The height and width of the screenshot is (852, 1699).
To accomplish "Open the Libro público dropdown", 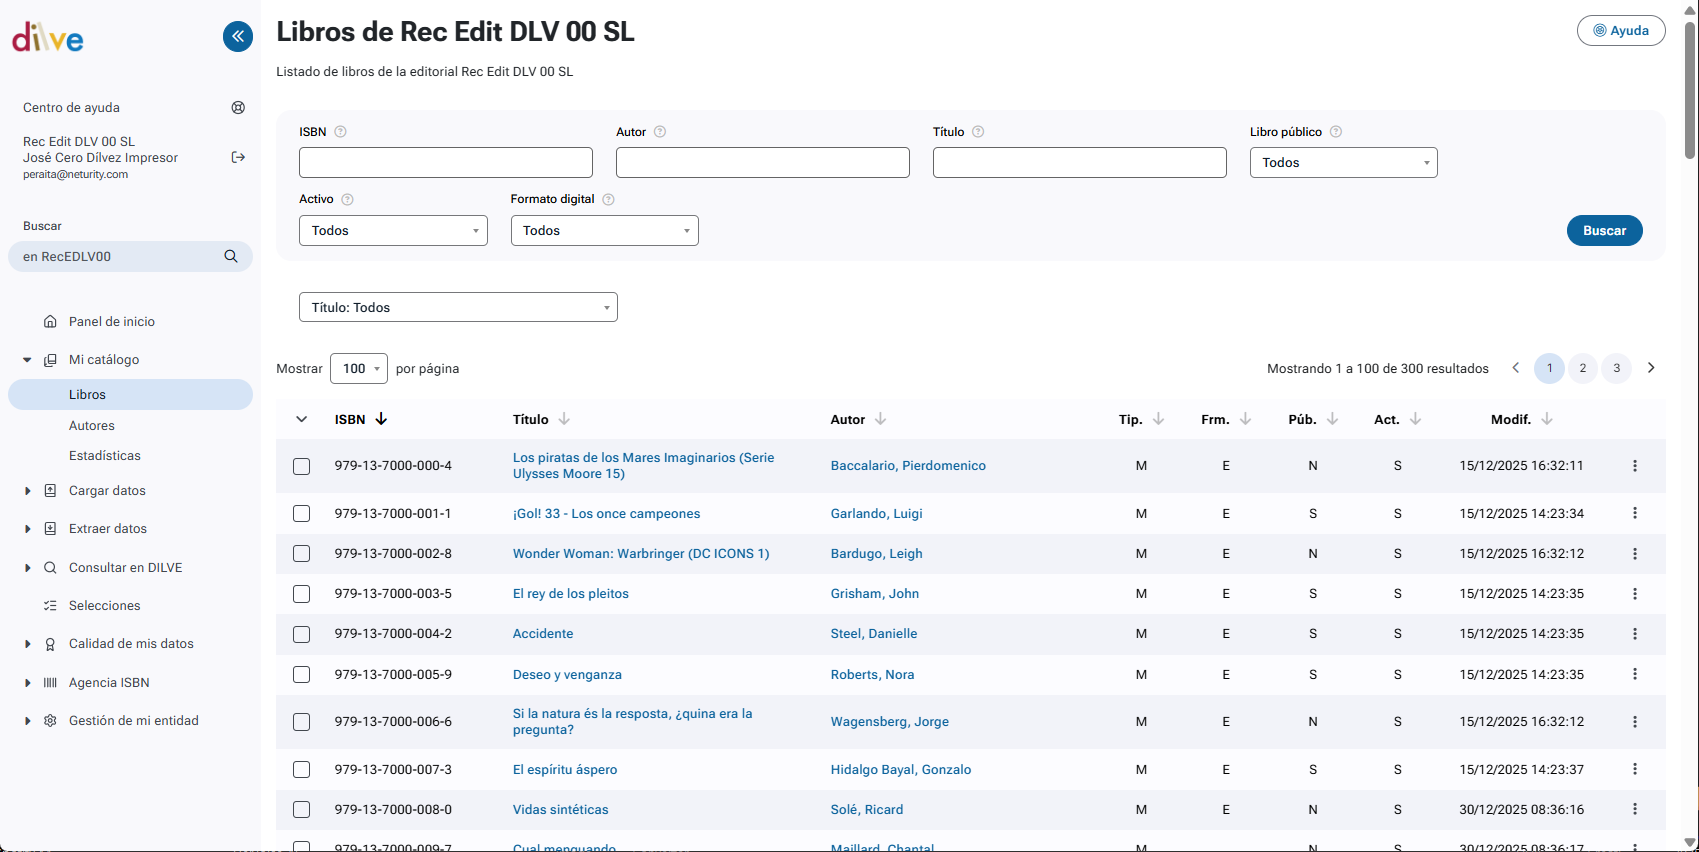I will [x=1343, y=163].
